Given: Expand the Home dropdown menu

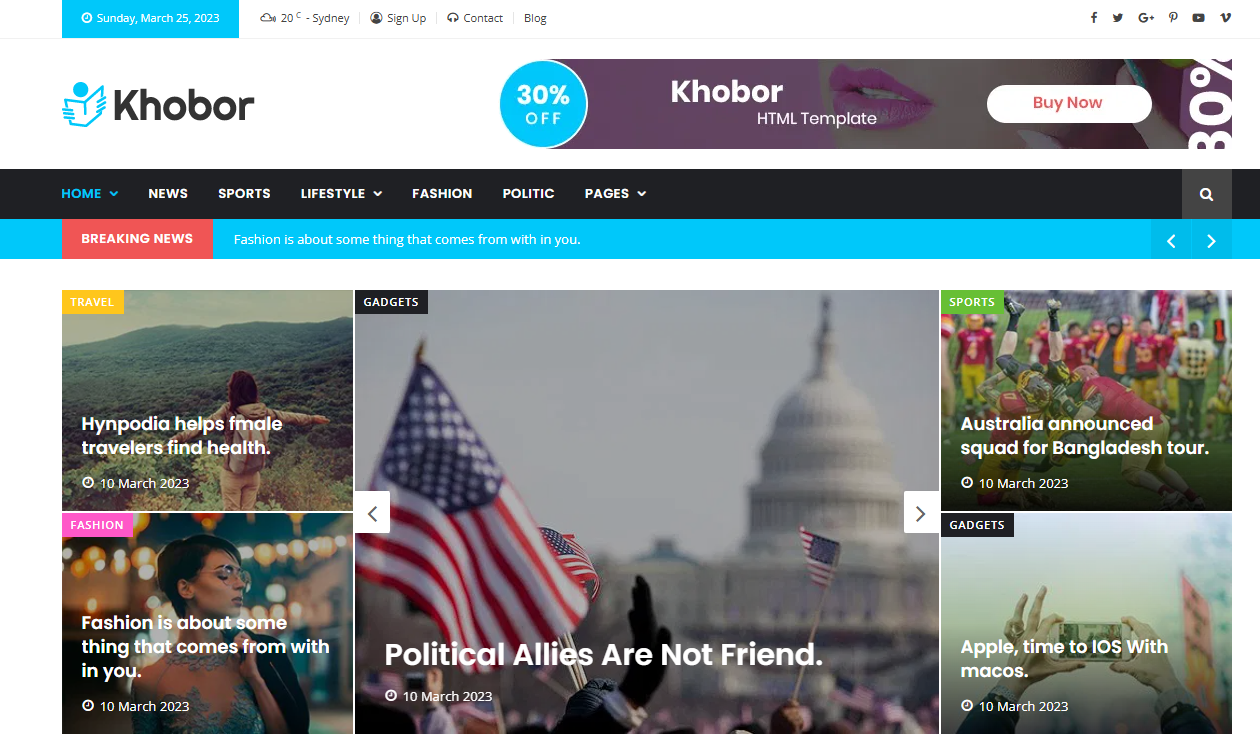Looking at the screenshot, I should pos(90,194).
